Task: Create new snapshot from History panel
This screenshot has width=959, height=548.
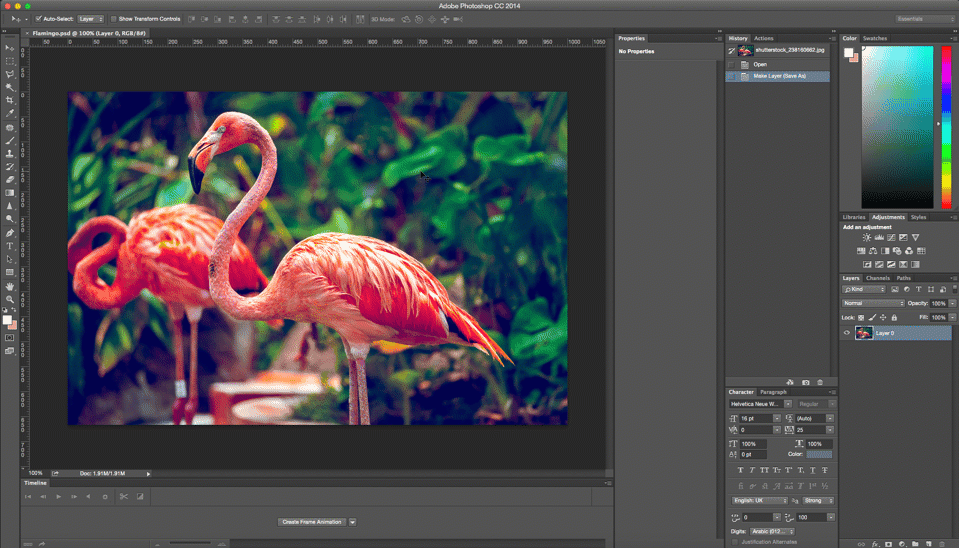Action: click(806, 382)
